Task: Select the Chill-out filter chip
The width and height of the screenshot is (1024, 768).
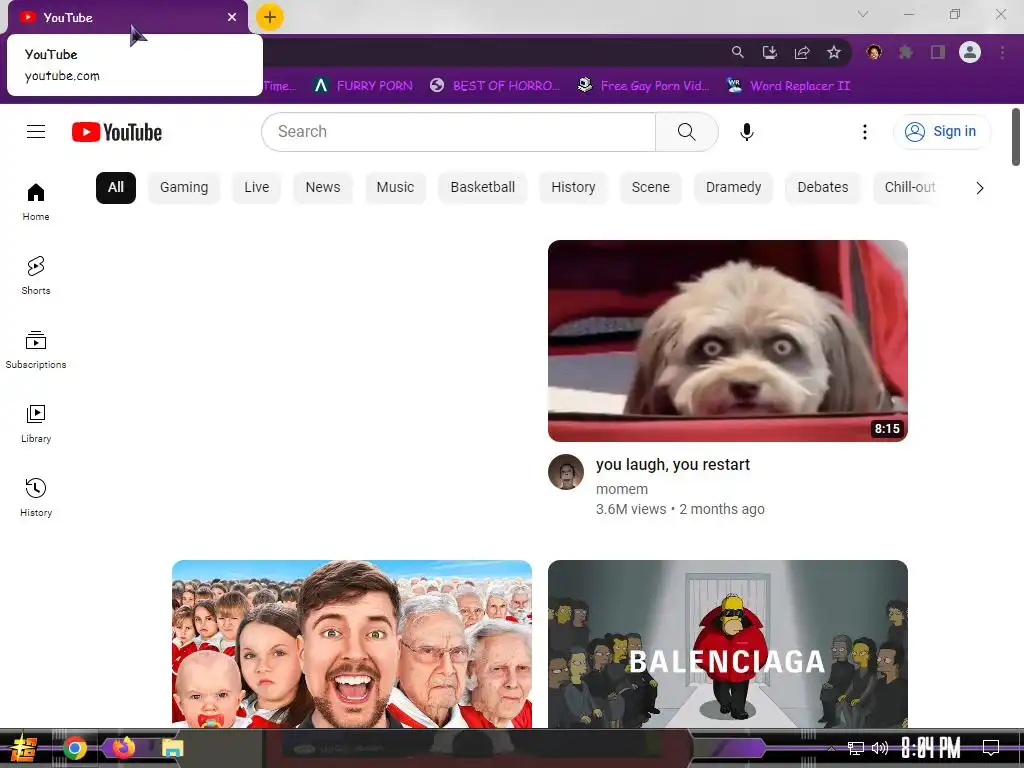Action: (x=910, y=187)
